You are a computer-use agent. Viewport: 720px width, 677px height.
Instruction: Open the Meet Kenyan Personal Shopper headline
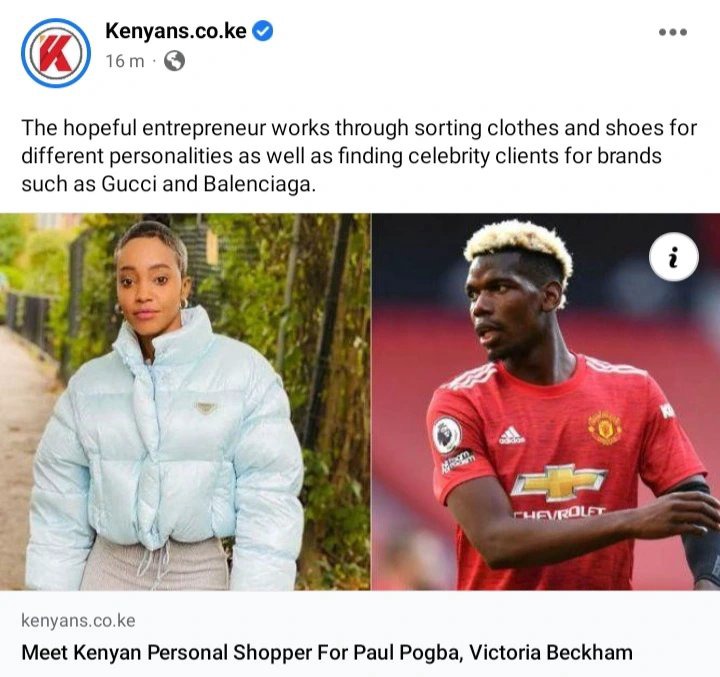click(327, 652)
